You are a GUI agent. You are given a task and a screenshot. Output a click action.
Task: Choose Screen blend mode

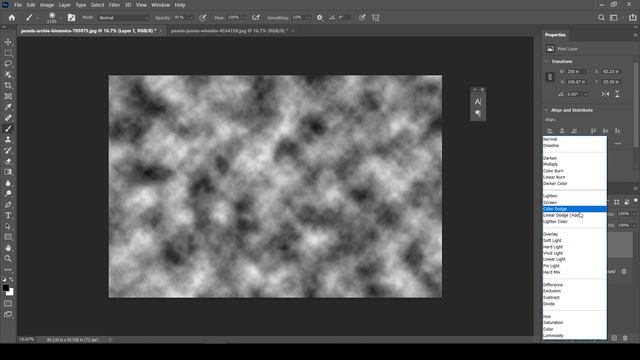point(574,202)
